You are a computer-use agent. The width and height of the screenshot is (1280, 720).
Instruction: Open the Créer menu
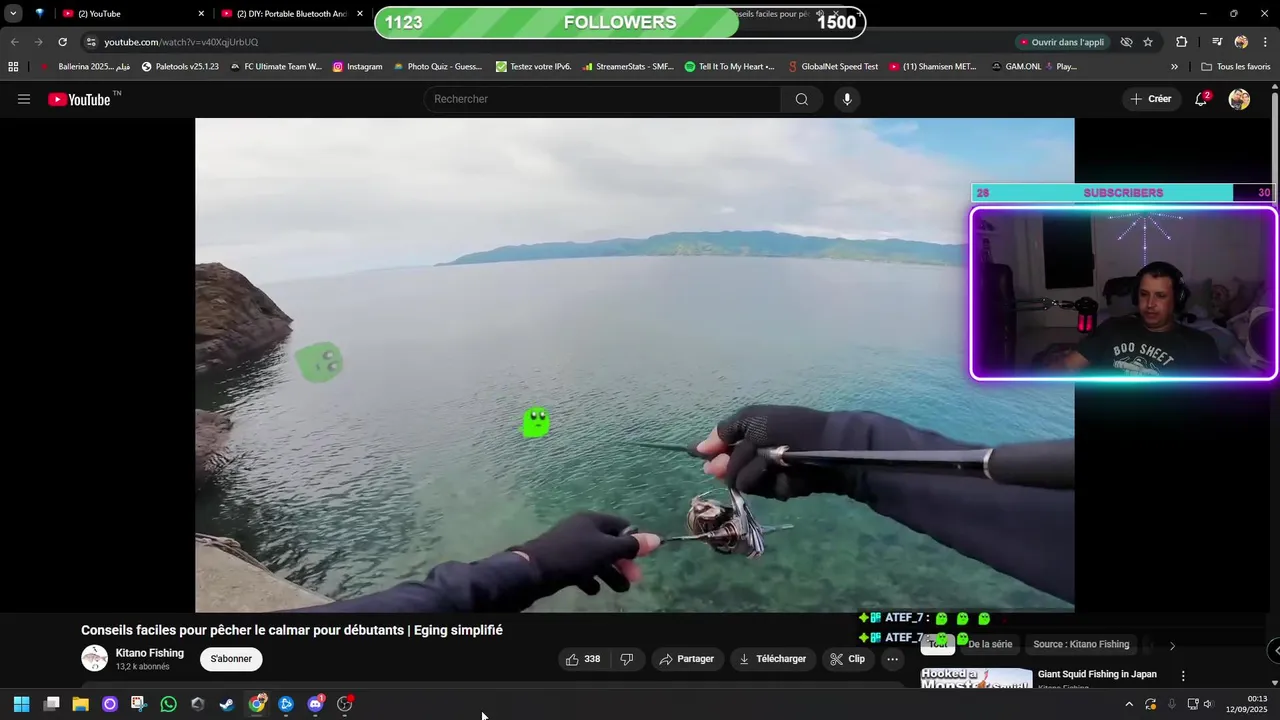(x=1150, y=99)
